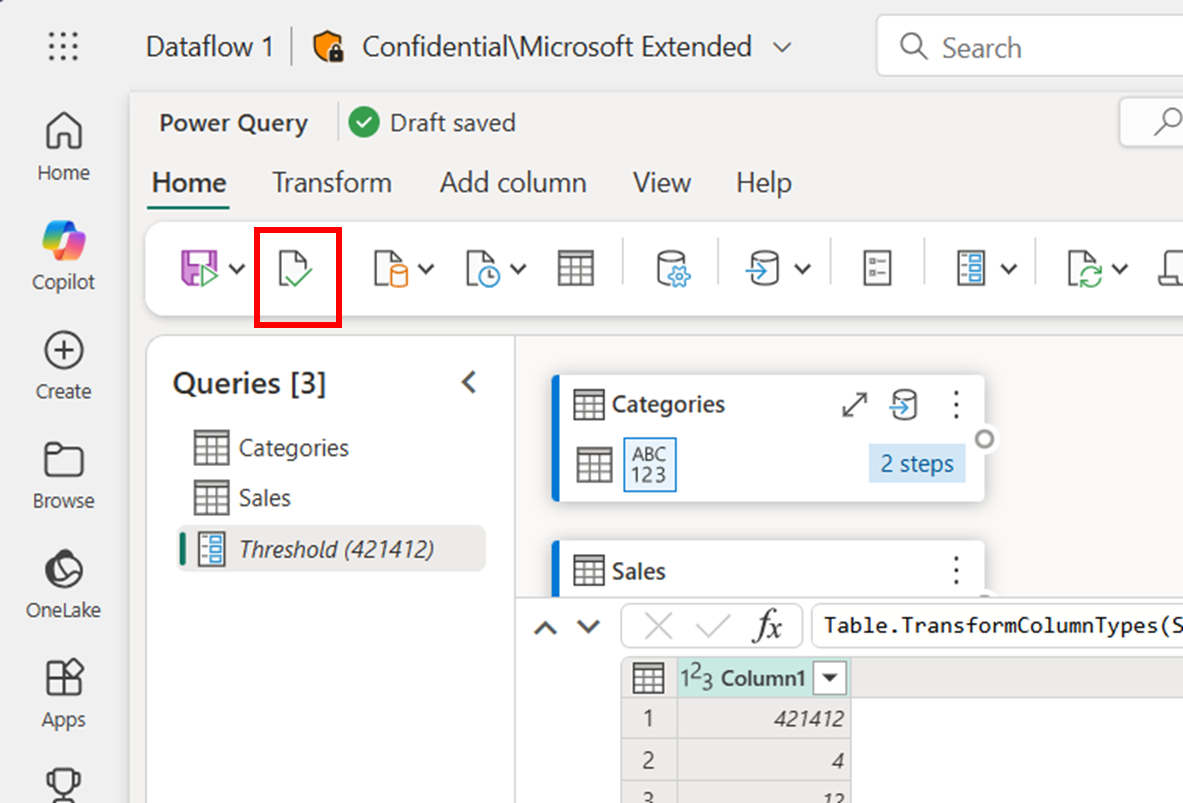The width and height of the screenshot is (1183, 803).
Task: Click the formula bar text field
Action: (x=997, y=626)
